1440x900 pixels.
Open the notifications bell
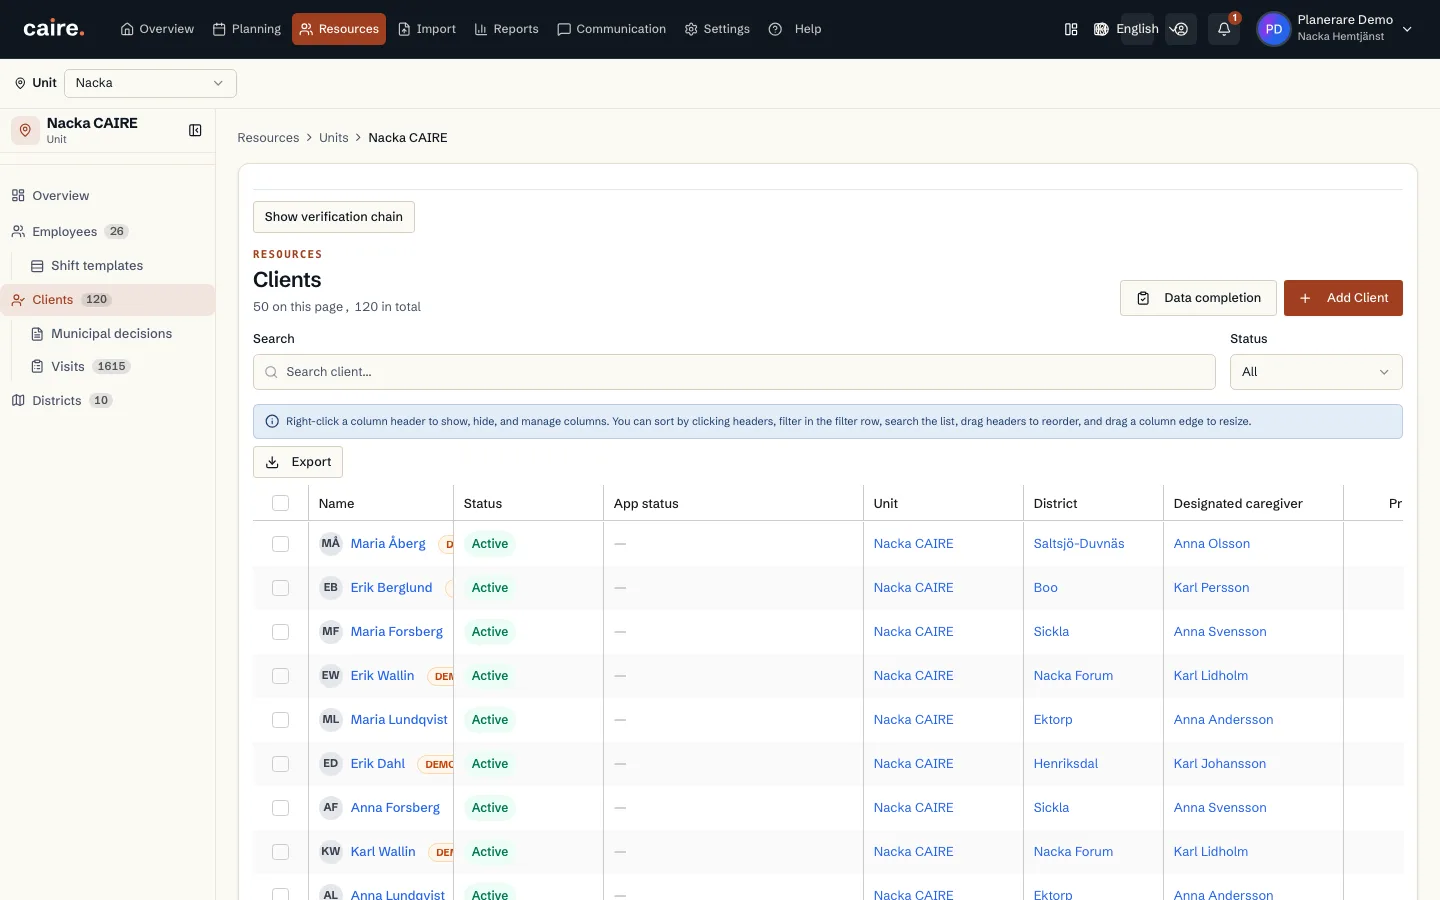1224,29
